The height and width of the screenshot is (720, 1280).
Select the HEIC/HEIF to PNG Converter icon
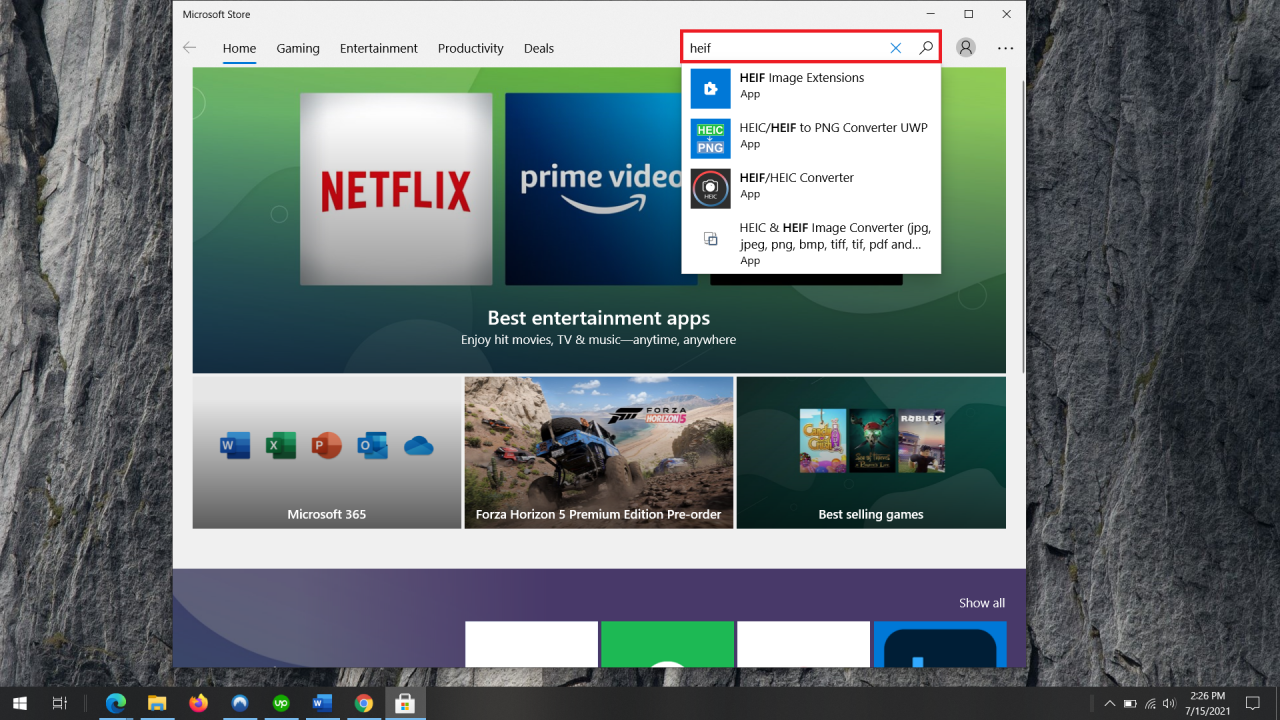(x=710, y=138)
